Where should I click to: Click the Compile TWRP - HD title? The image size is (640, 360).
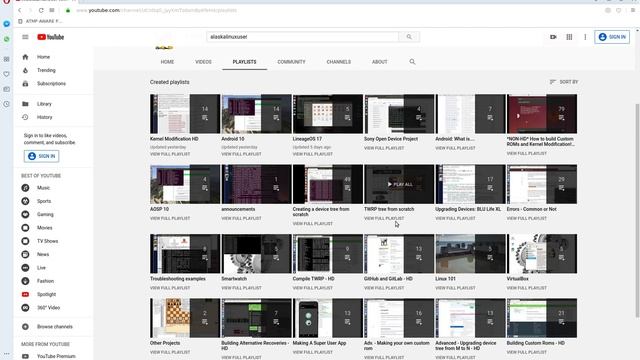313,279
